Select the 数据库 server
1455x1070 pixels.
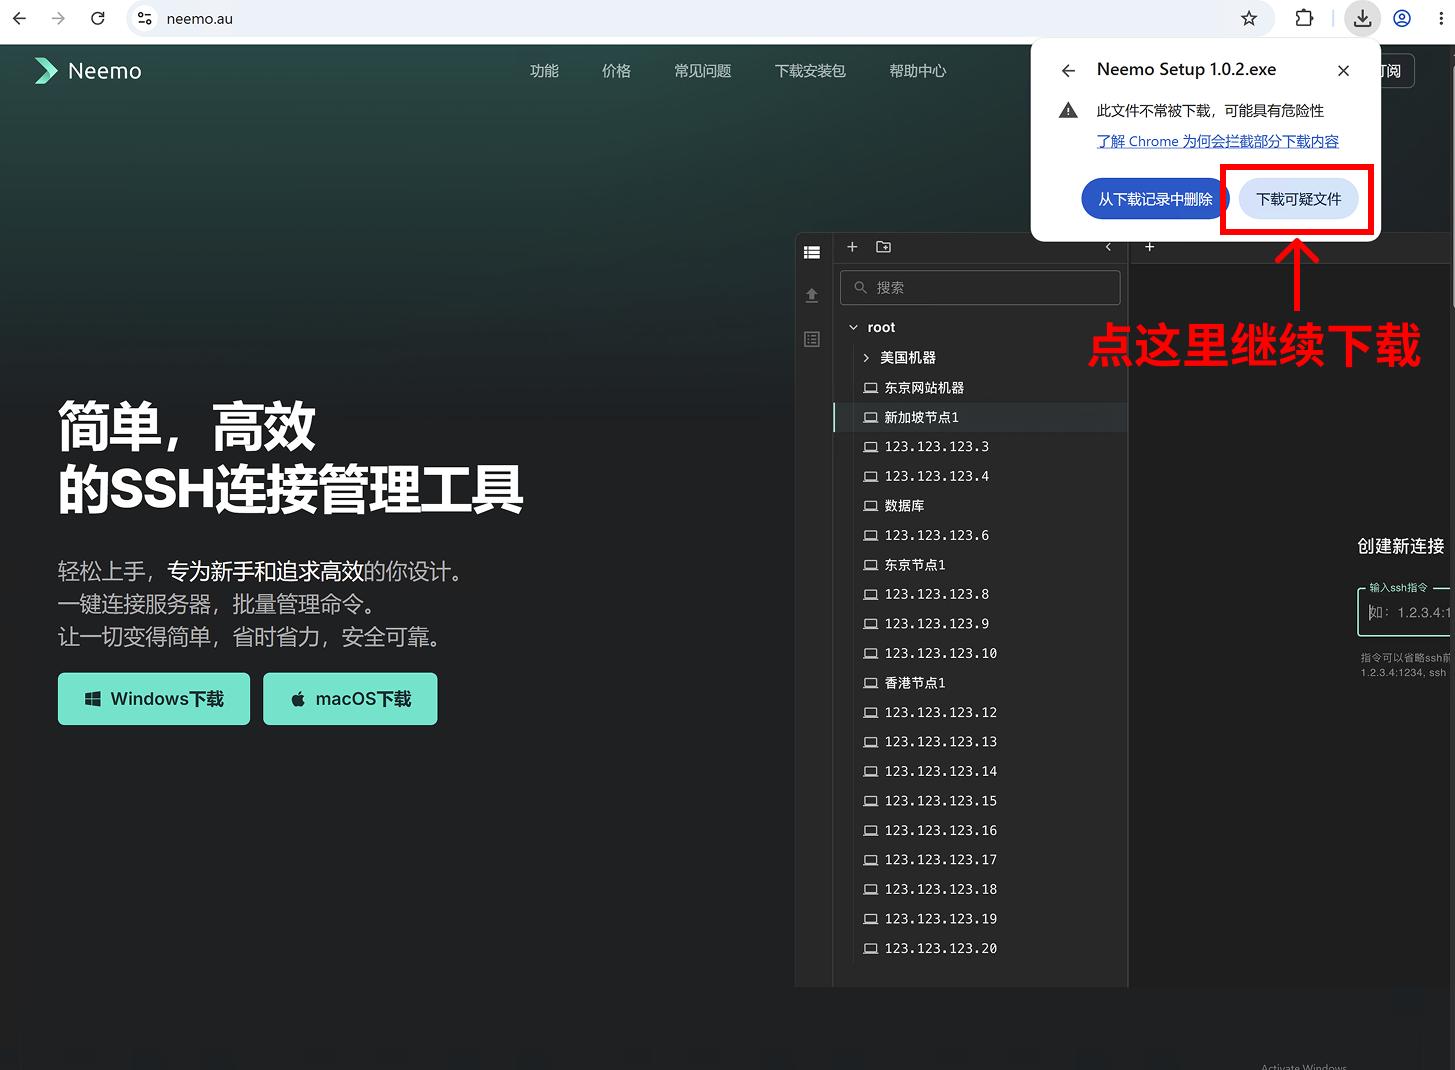click(x=981, y=506)
